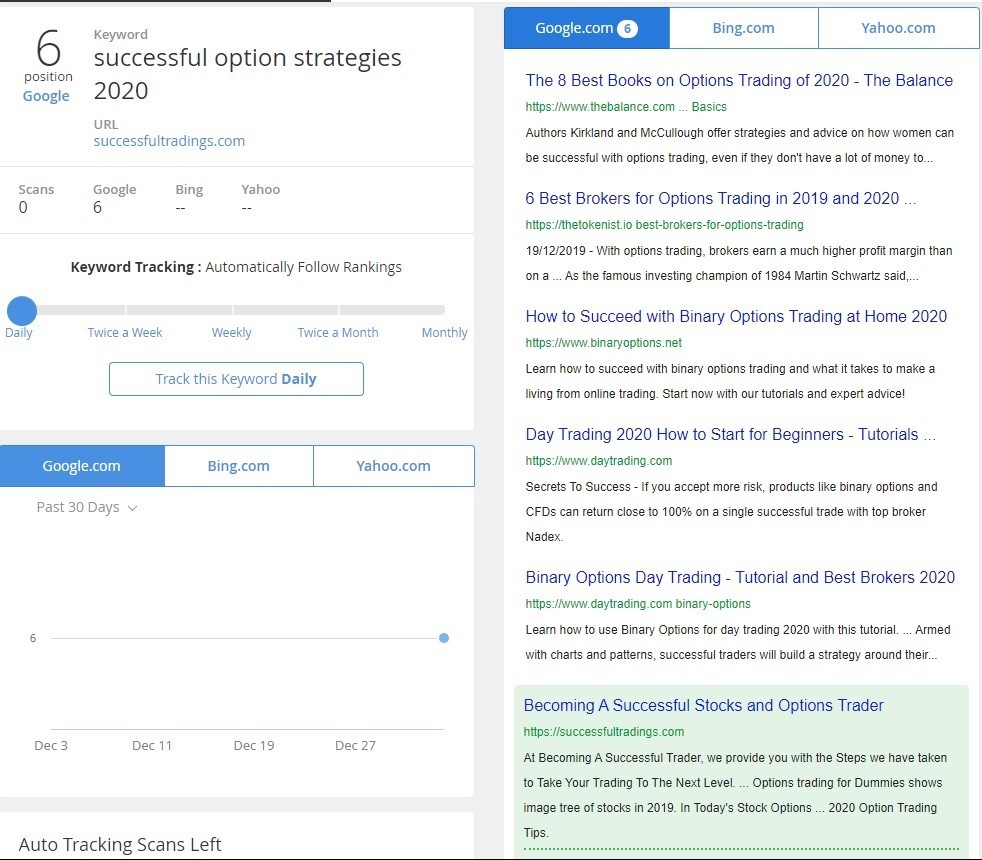Open How to Succeed with Binary Options result

(736, 316)
